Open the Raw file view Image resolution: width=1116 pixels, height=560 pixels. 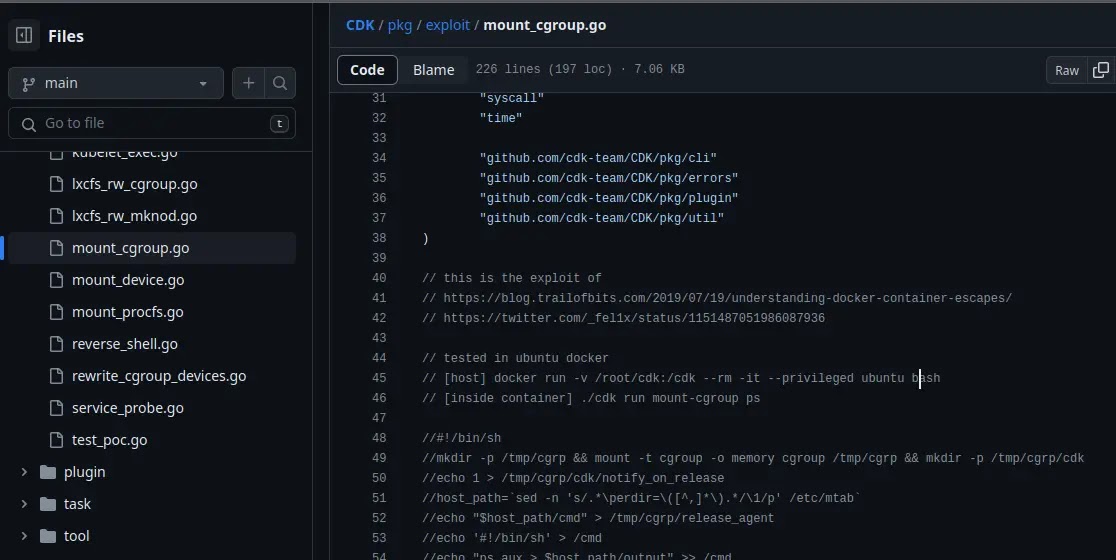click(1066, 70)
